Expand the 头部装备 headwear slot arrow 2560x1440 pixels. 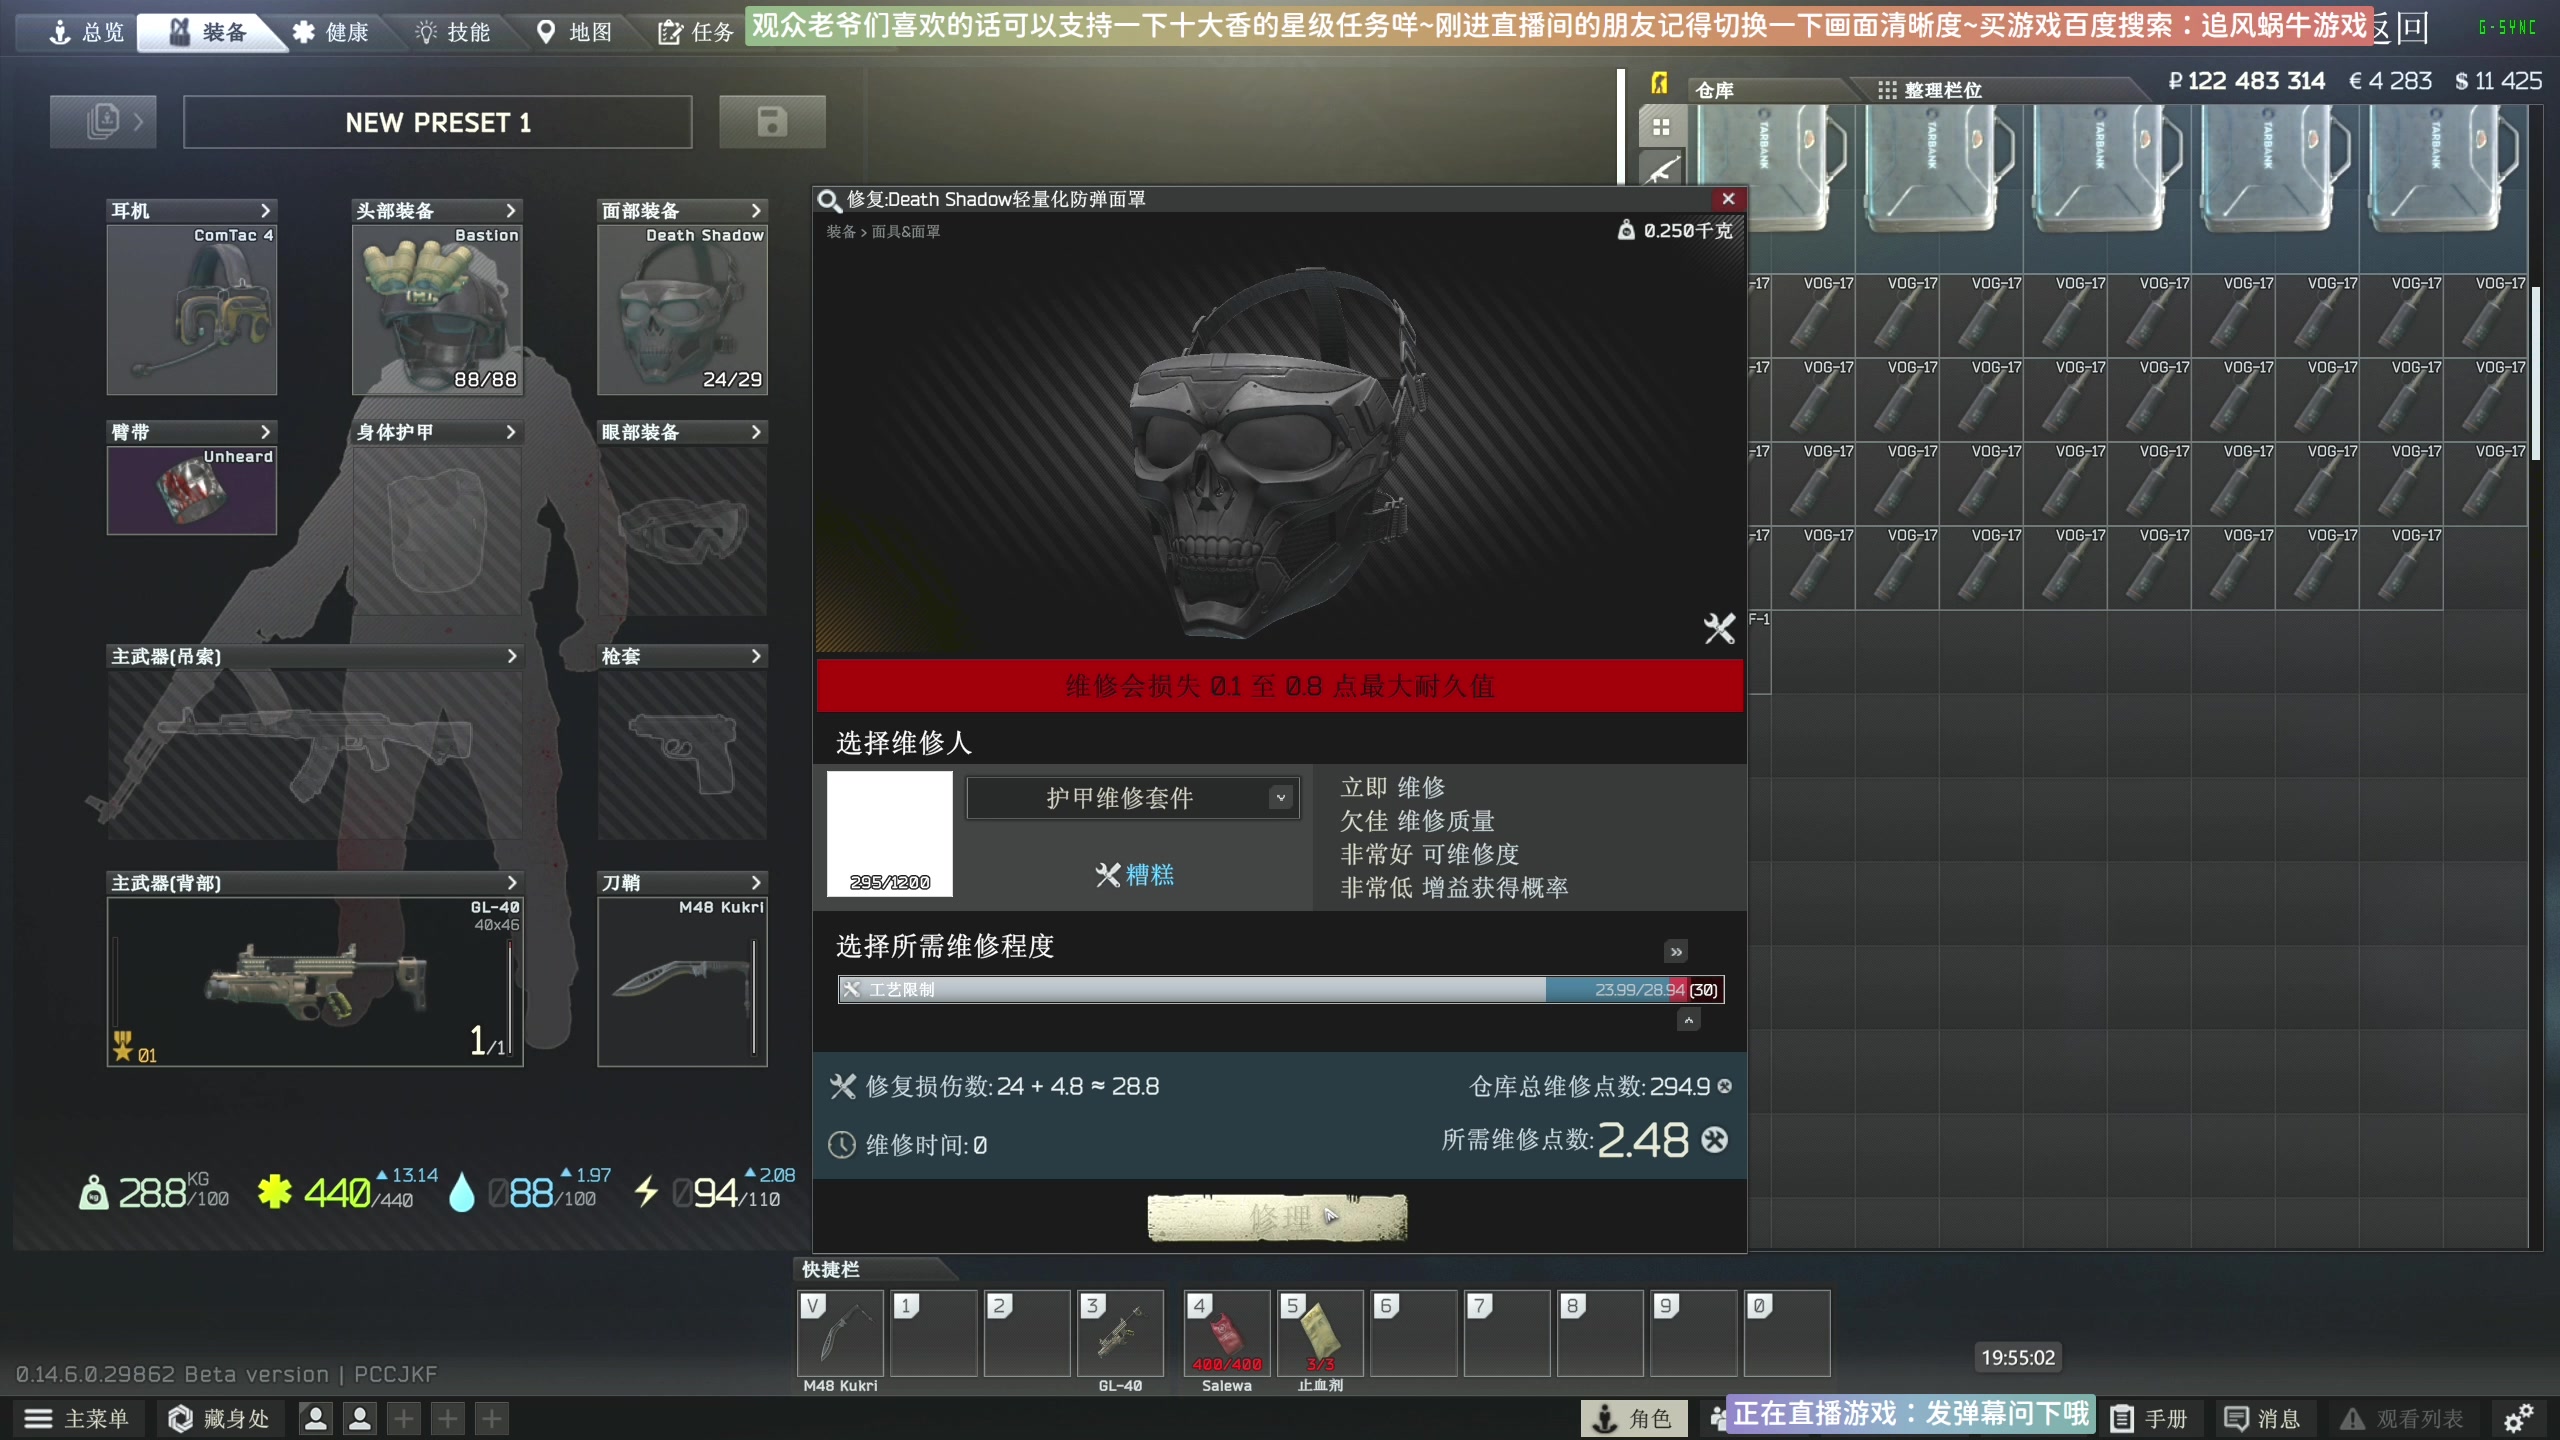[x=510, y=210]
